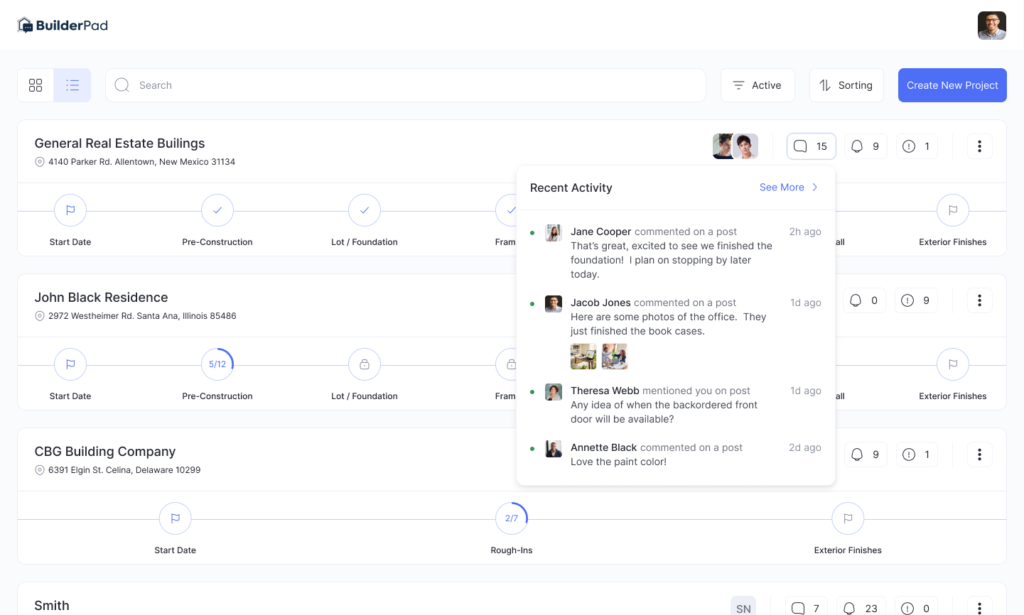Click the BuilderPad logo
Image resolution: width=1024 pixels, height=615 pixels.
[63, 25]
